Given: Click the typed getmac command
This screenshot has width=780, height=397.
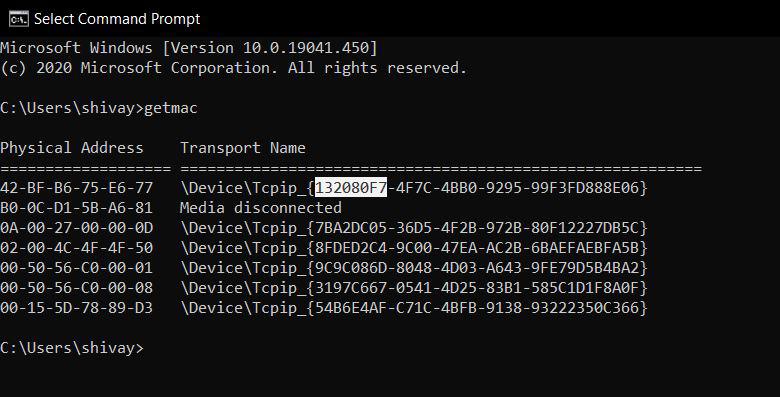Looking at the screenshot, I should pos(171,108).
